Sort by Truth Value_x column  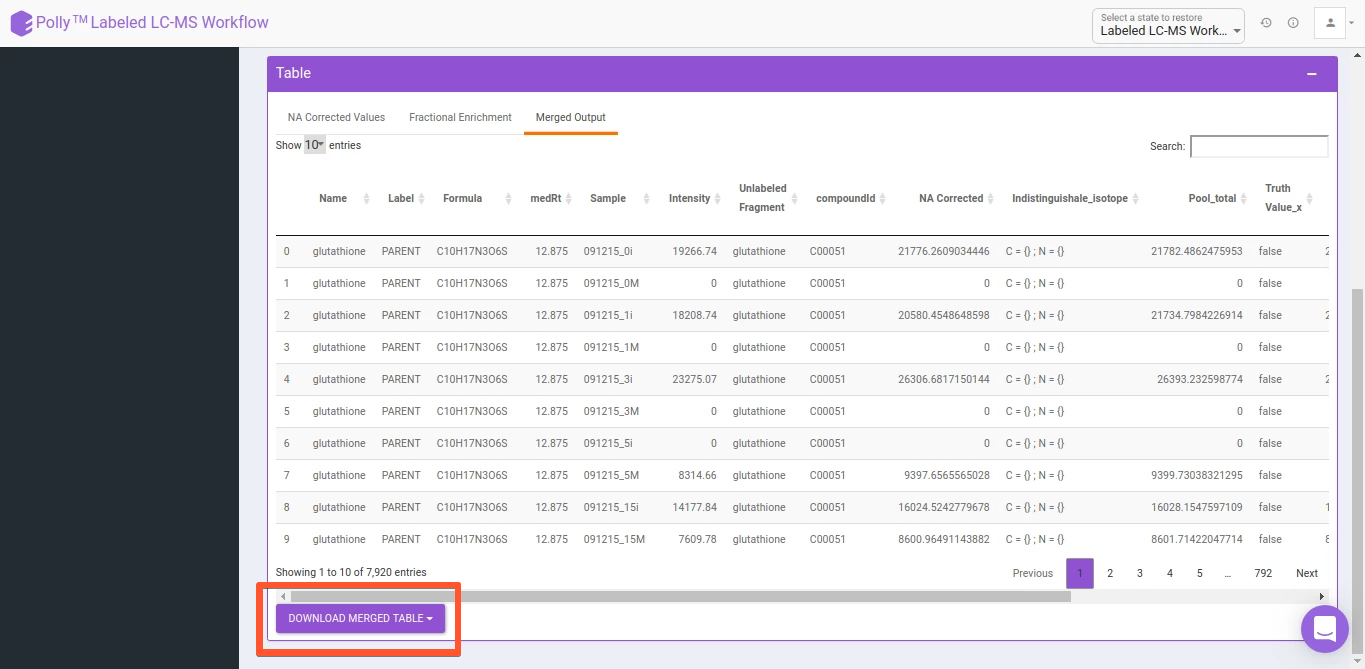[1308, 199]
